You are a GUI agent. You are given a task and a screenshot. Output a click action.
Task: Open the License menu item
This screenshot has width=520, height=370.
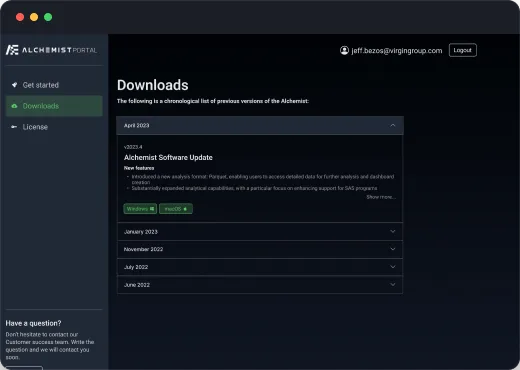click(x=54, y=127)
